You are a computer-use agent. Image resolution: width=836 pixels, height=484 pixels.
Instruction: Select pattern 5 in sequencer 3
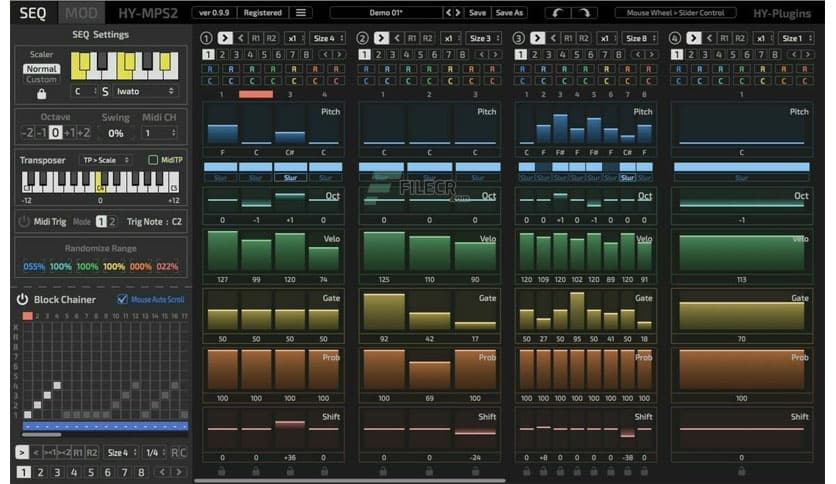coord(576,54)
